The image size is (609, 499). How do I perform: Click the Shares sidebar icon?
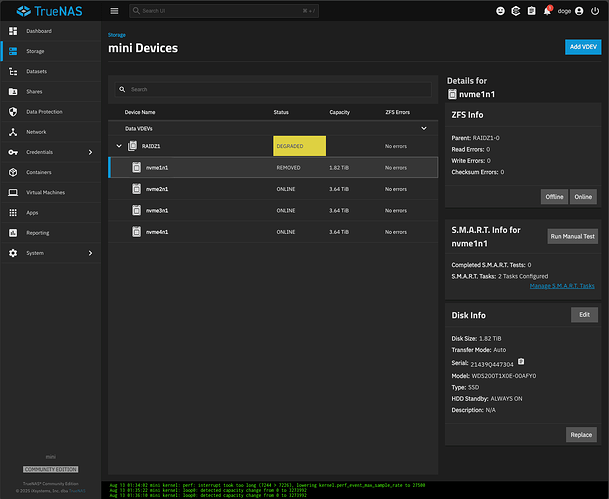click(13, 92)
